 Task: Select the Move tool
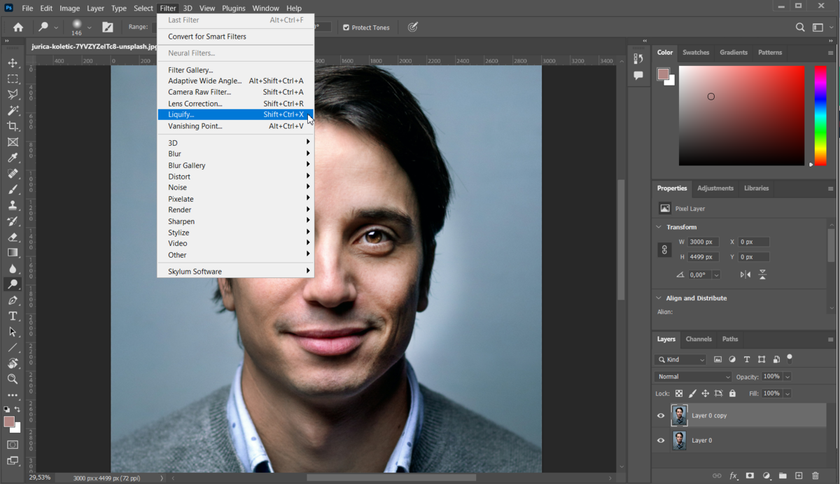pos(13,63)
